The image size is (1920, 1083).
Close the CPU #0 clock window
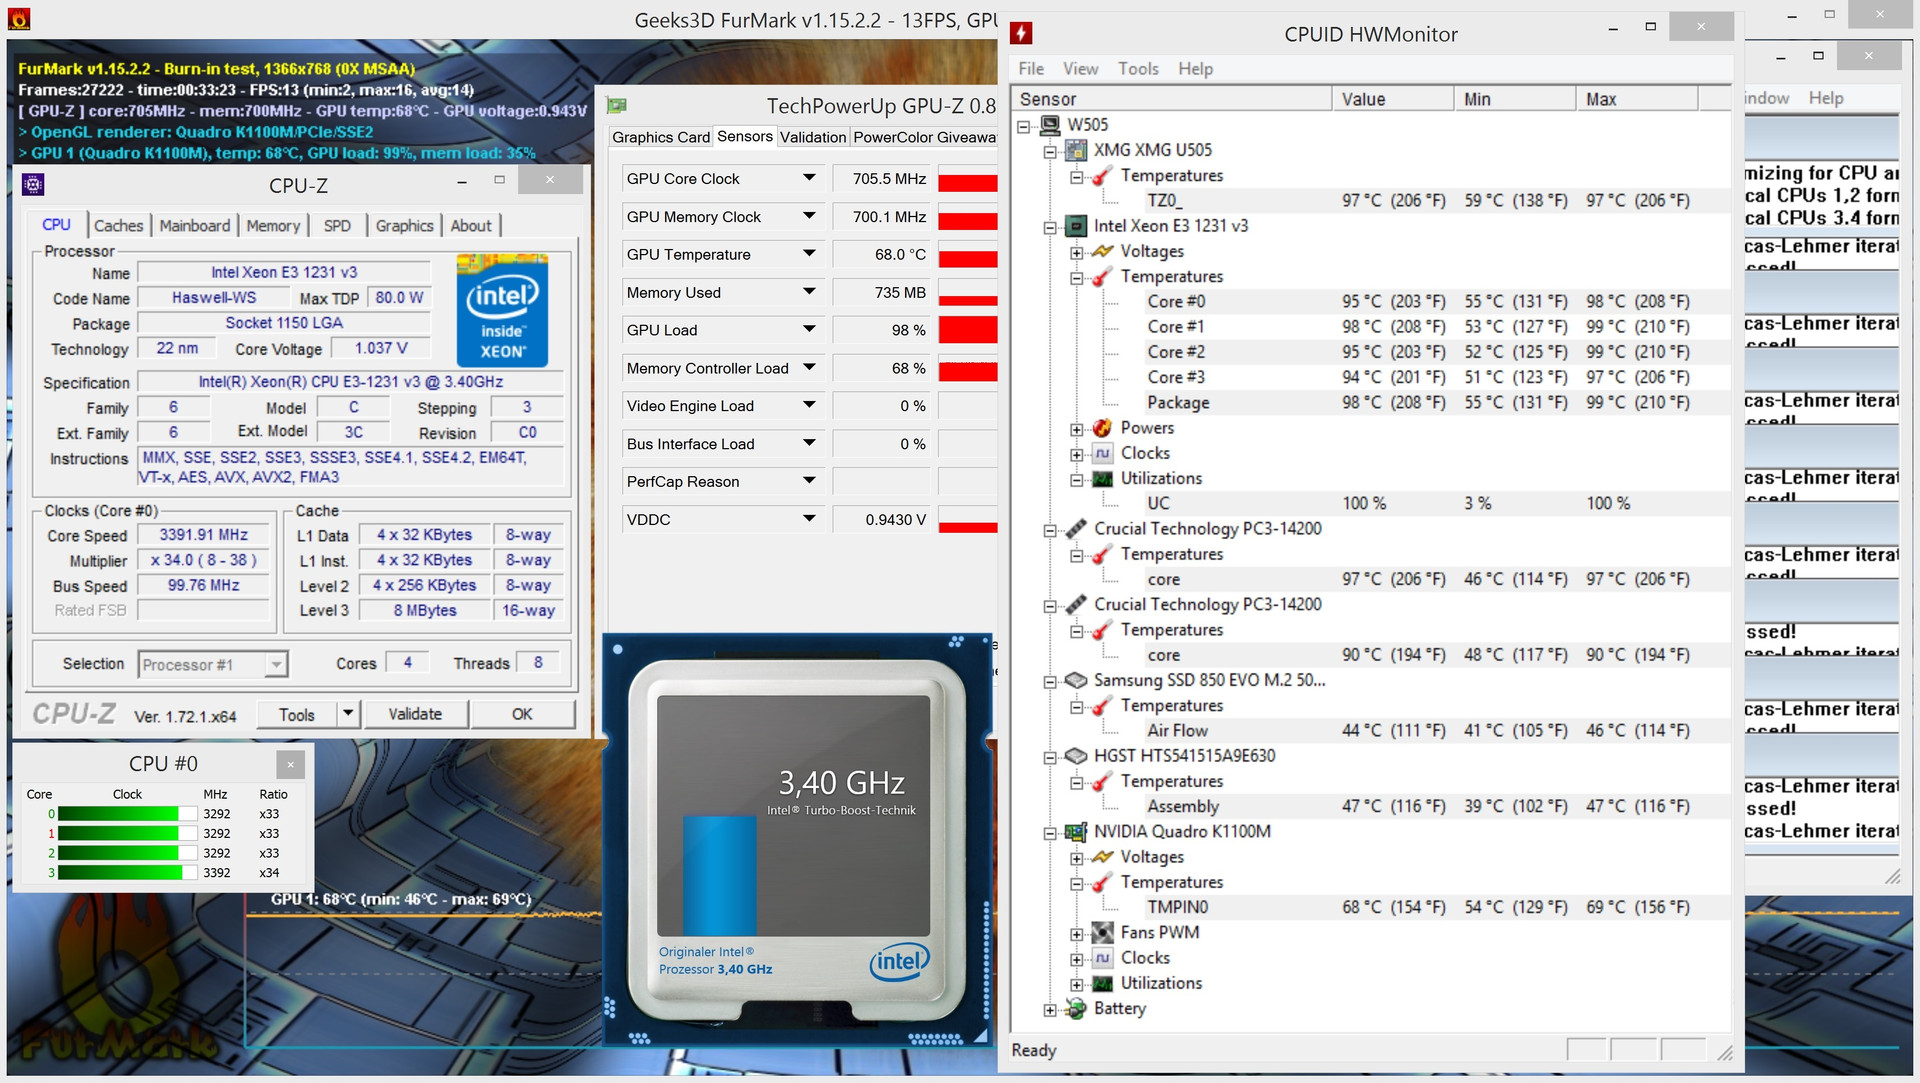click(290, 765)
